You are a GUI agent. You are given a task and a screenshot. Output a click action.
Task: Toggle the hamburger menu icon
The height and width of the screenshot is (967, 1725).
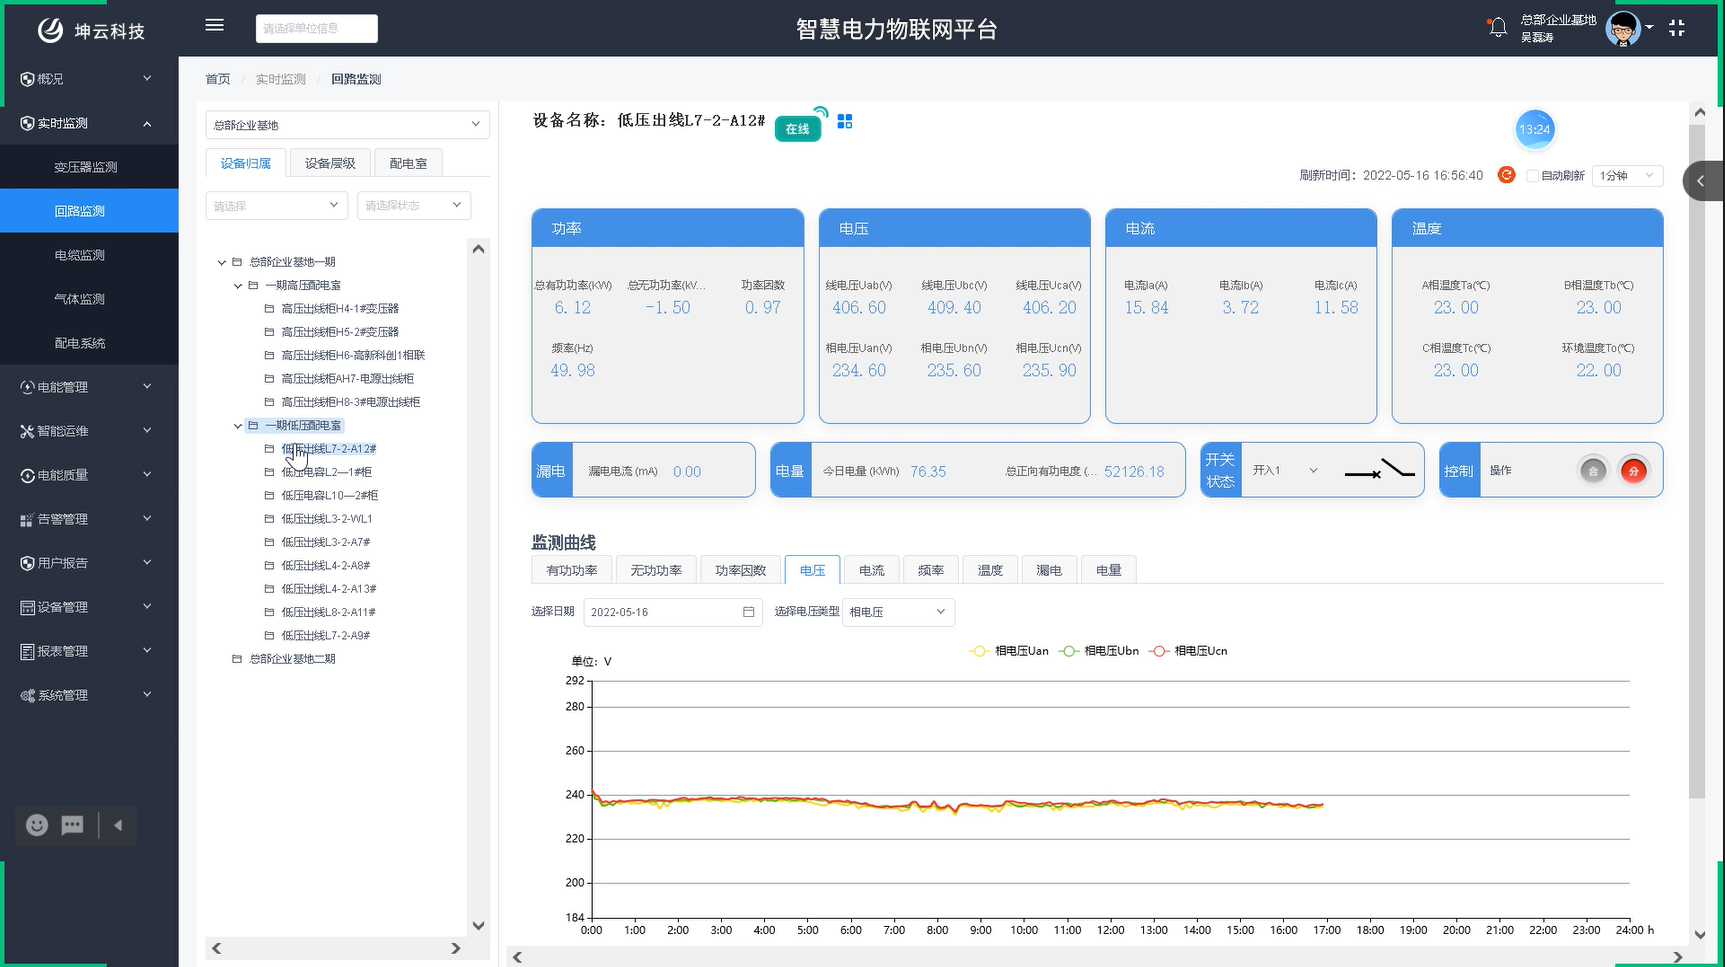point(214,26)
